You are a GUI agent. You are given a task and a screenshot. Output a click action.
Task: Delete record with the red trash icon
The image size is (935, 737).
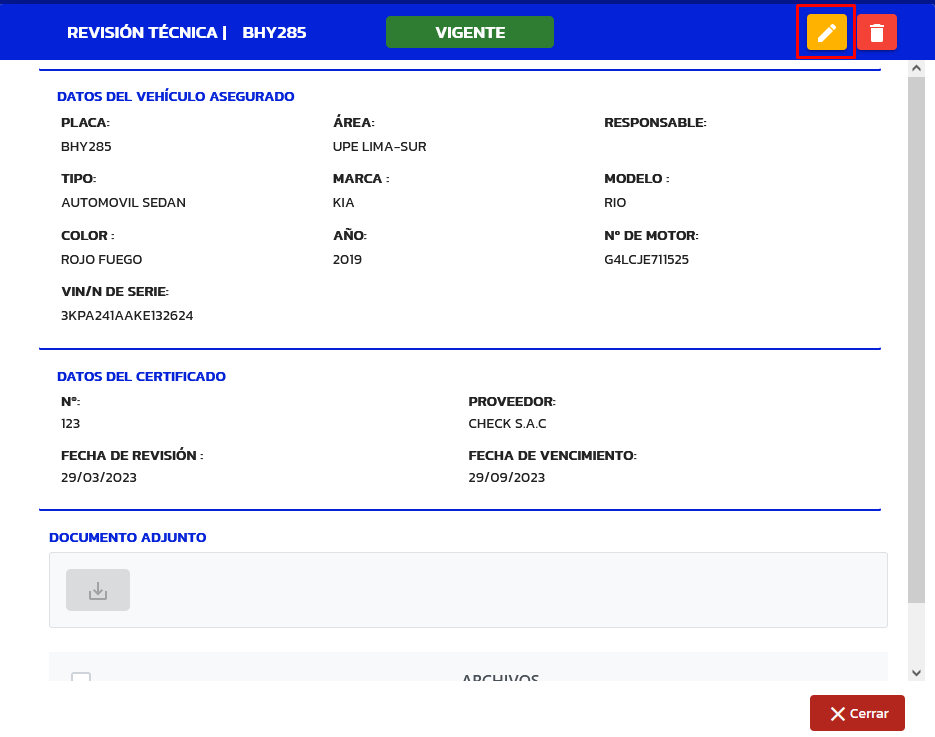tap(876, 33)
